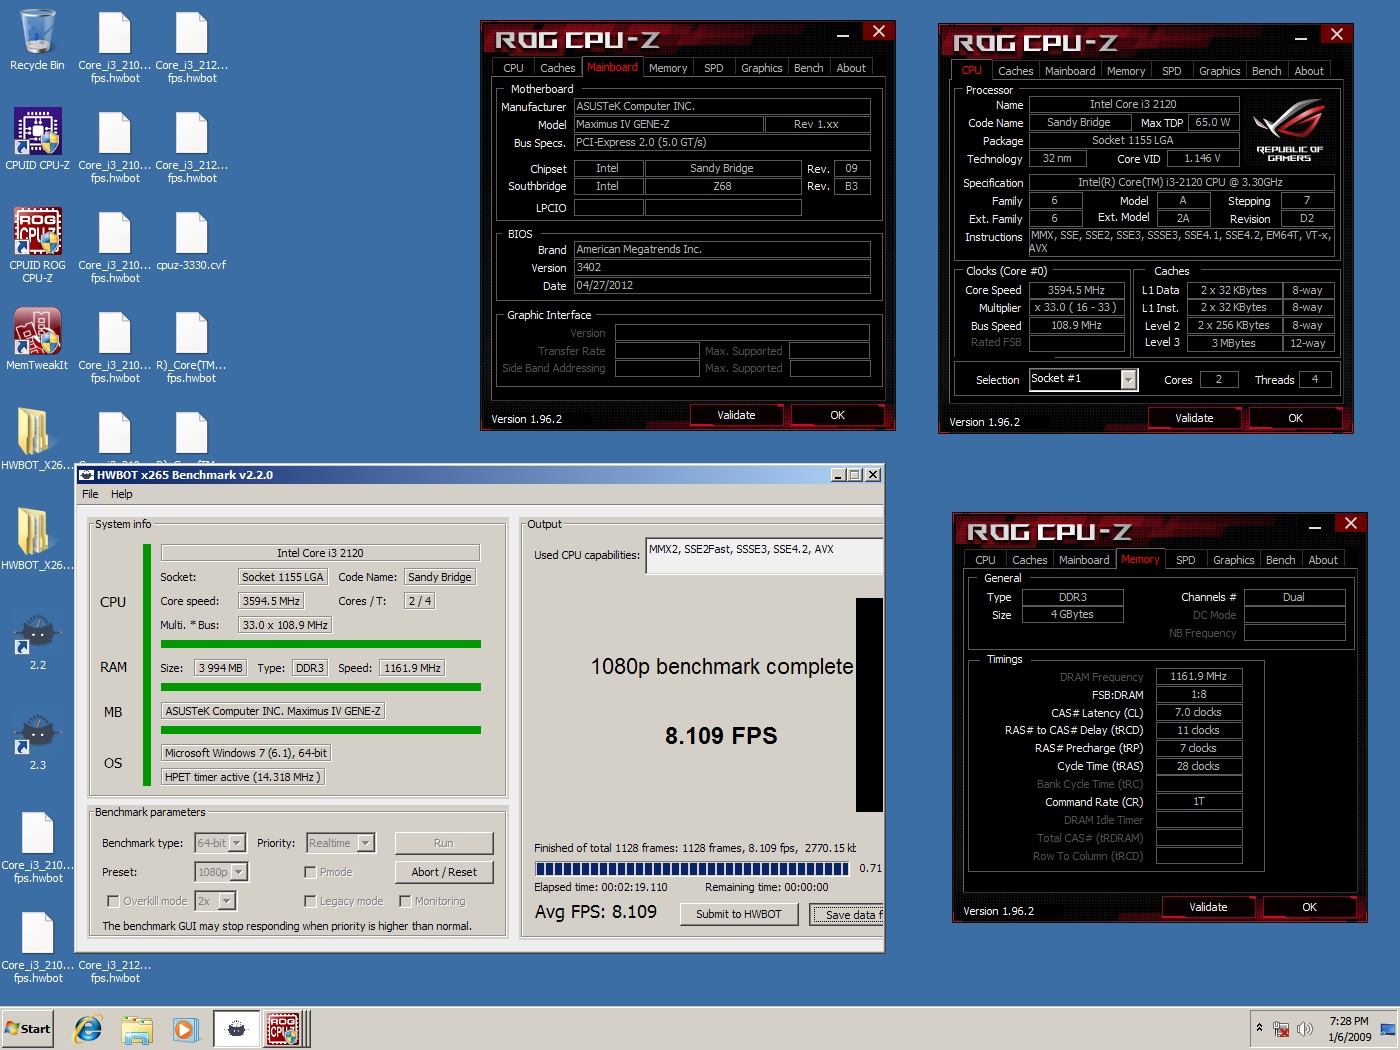This screenshot has width=1400, height=1050.
Task: Launch CPUID ROG CPU-Z desktop shortcut
Action: tap(37, 245)
